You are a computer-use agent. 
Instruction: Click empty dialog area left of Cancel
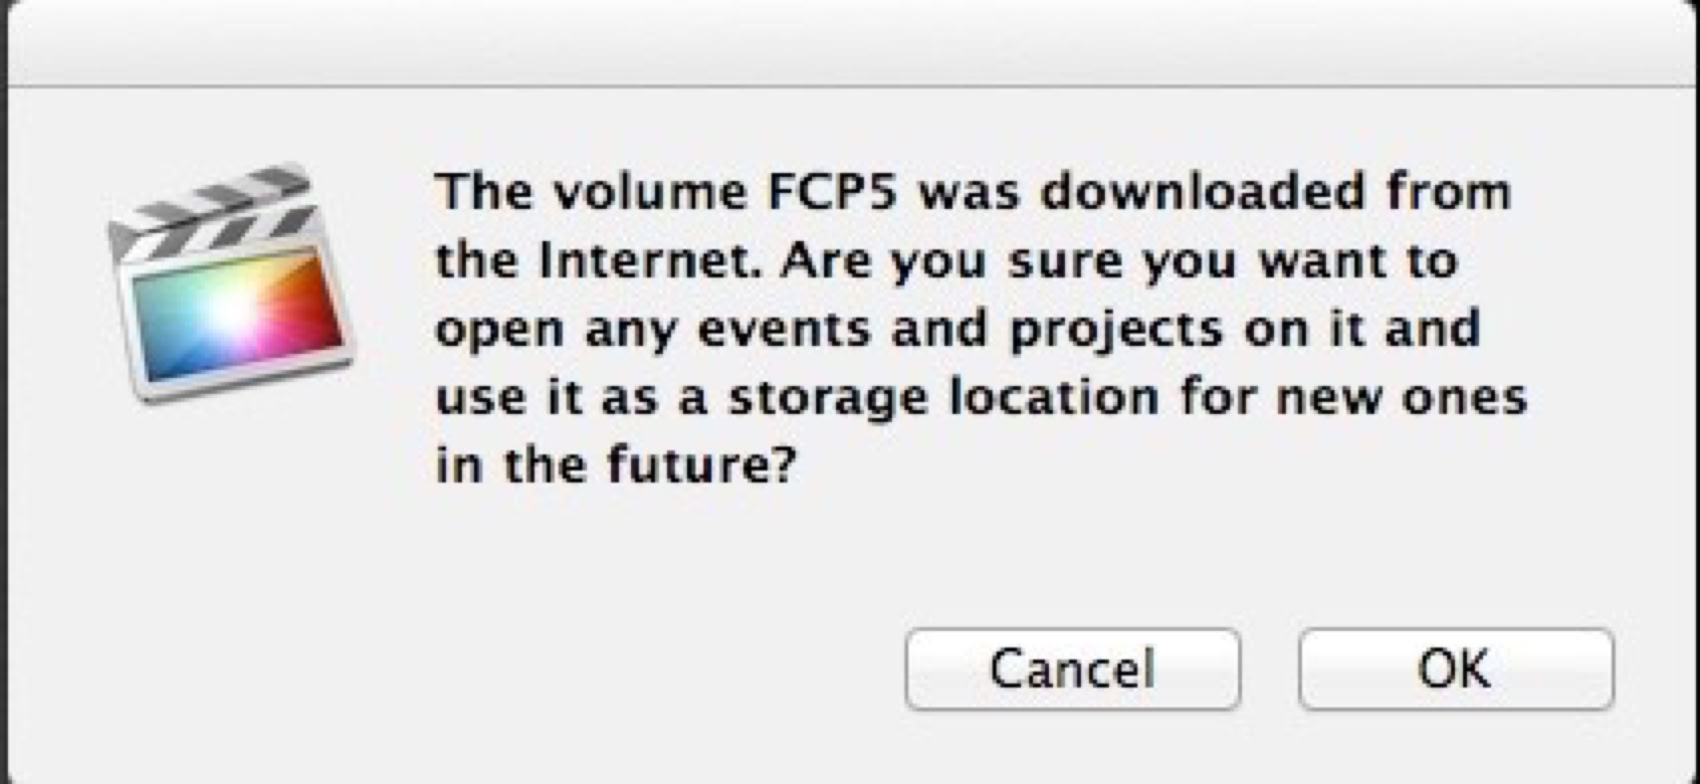tap(550, 668)
